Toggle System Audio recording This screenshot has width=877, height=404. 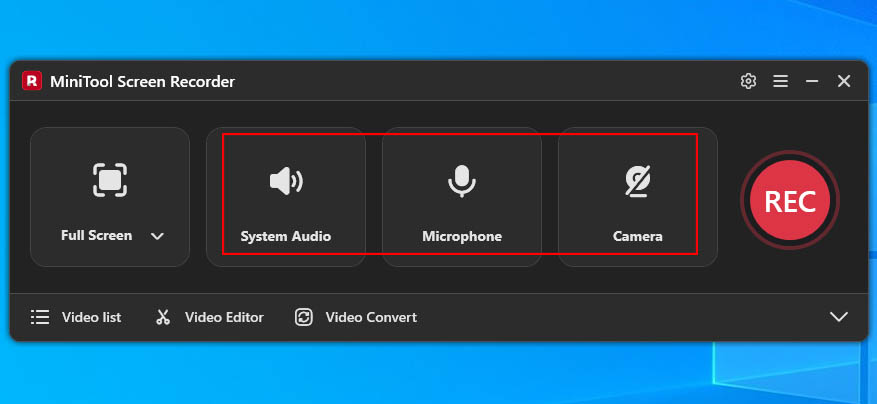click(286, 197)
